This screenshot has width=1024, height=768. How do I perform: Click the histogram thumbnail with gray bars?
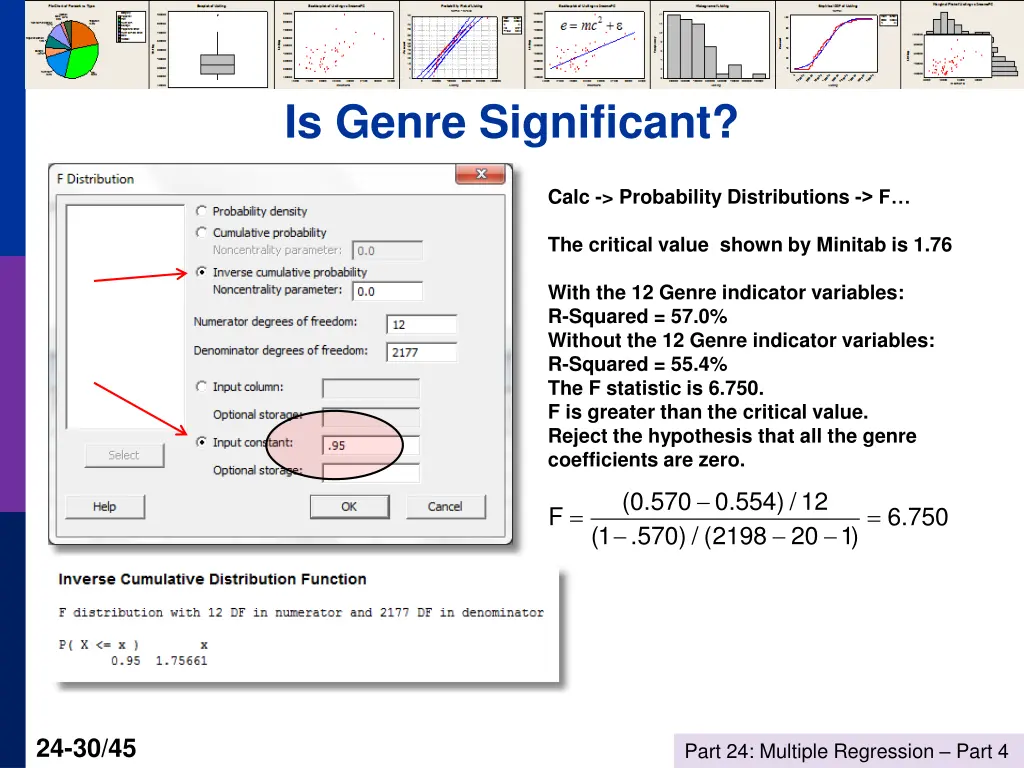(712, 44)
